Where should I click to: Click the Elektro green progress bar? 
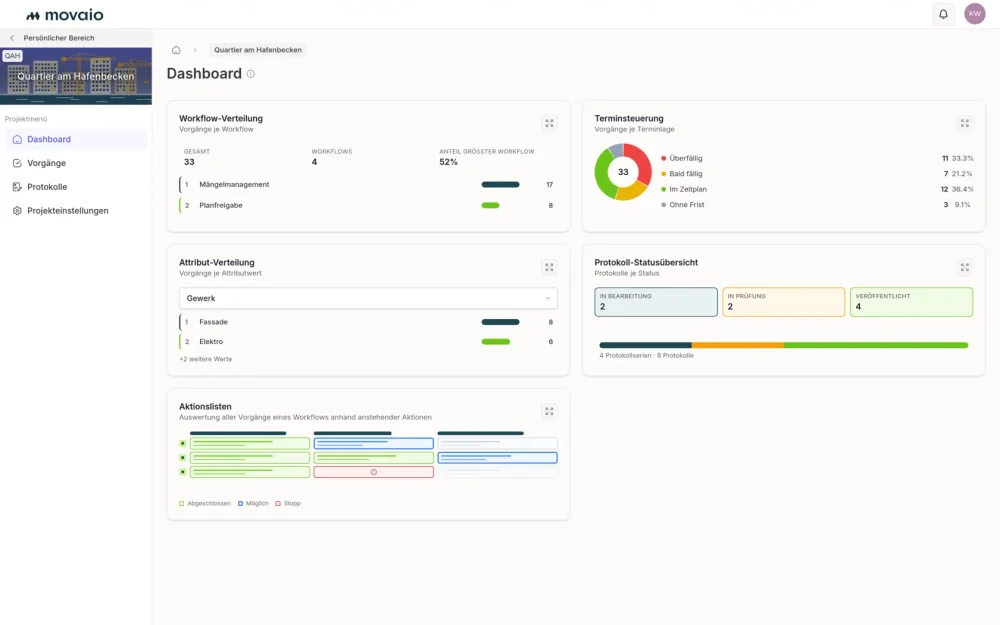[x=496, y=342]
